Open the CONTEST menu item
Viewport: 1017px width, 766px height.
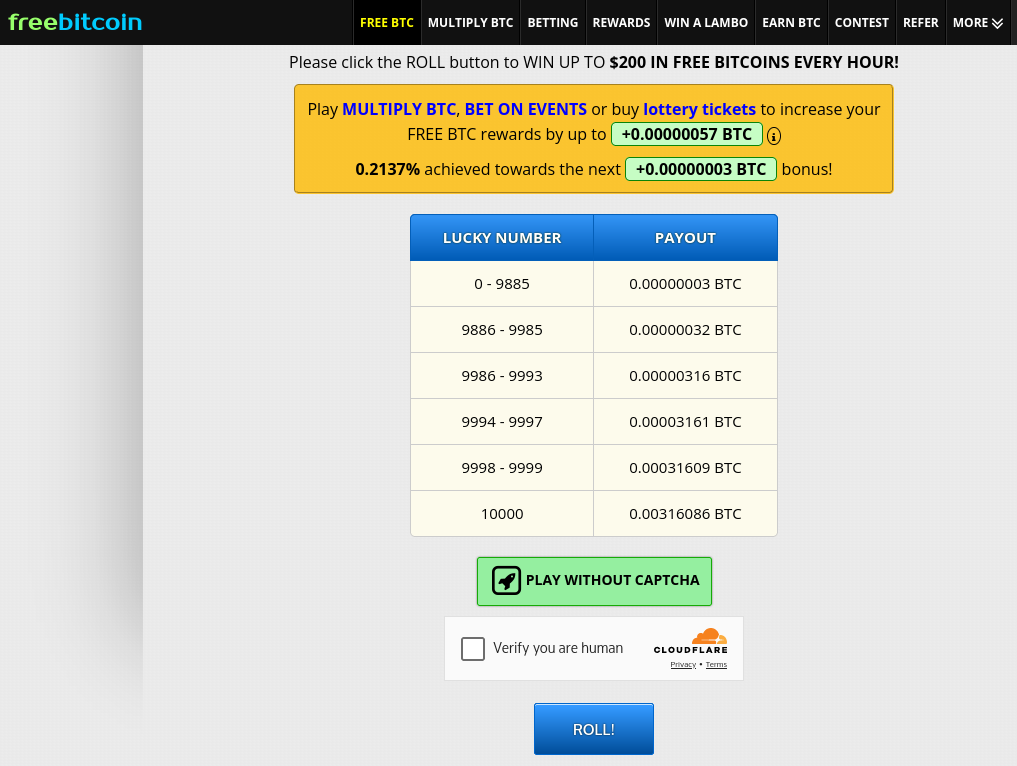pos(861,23)
